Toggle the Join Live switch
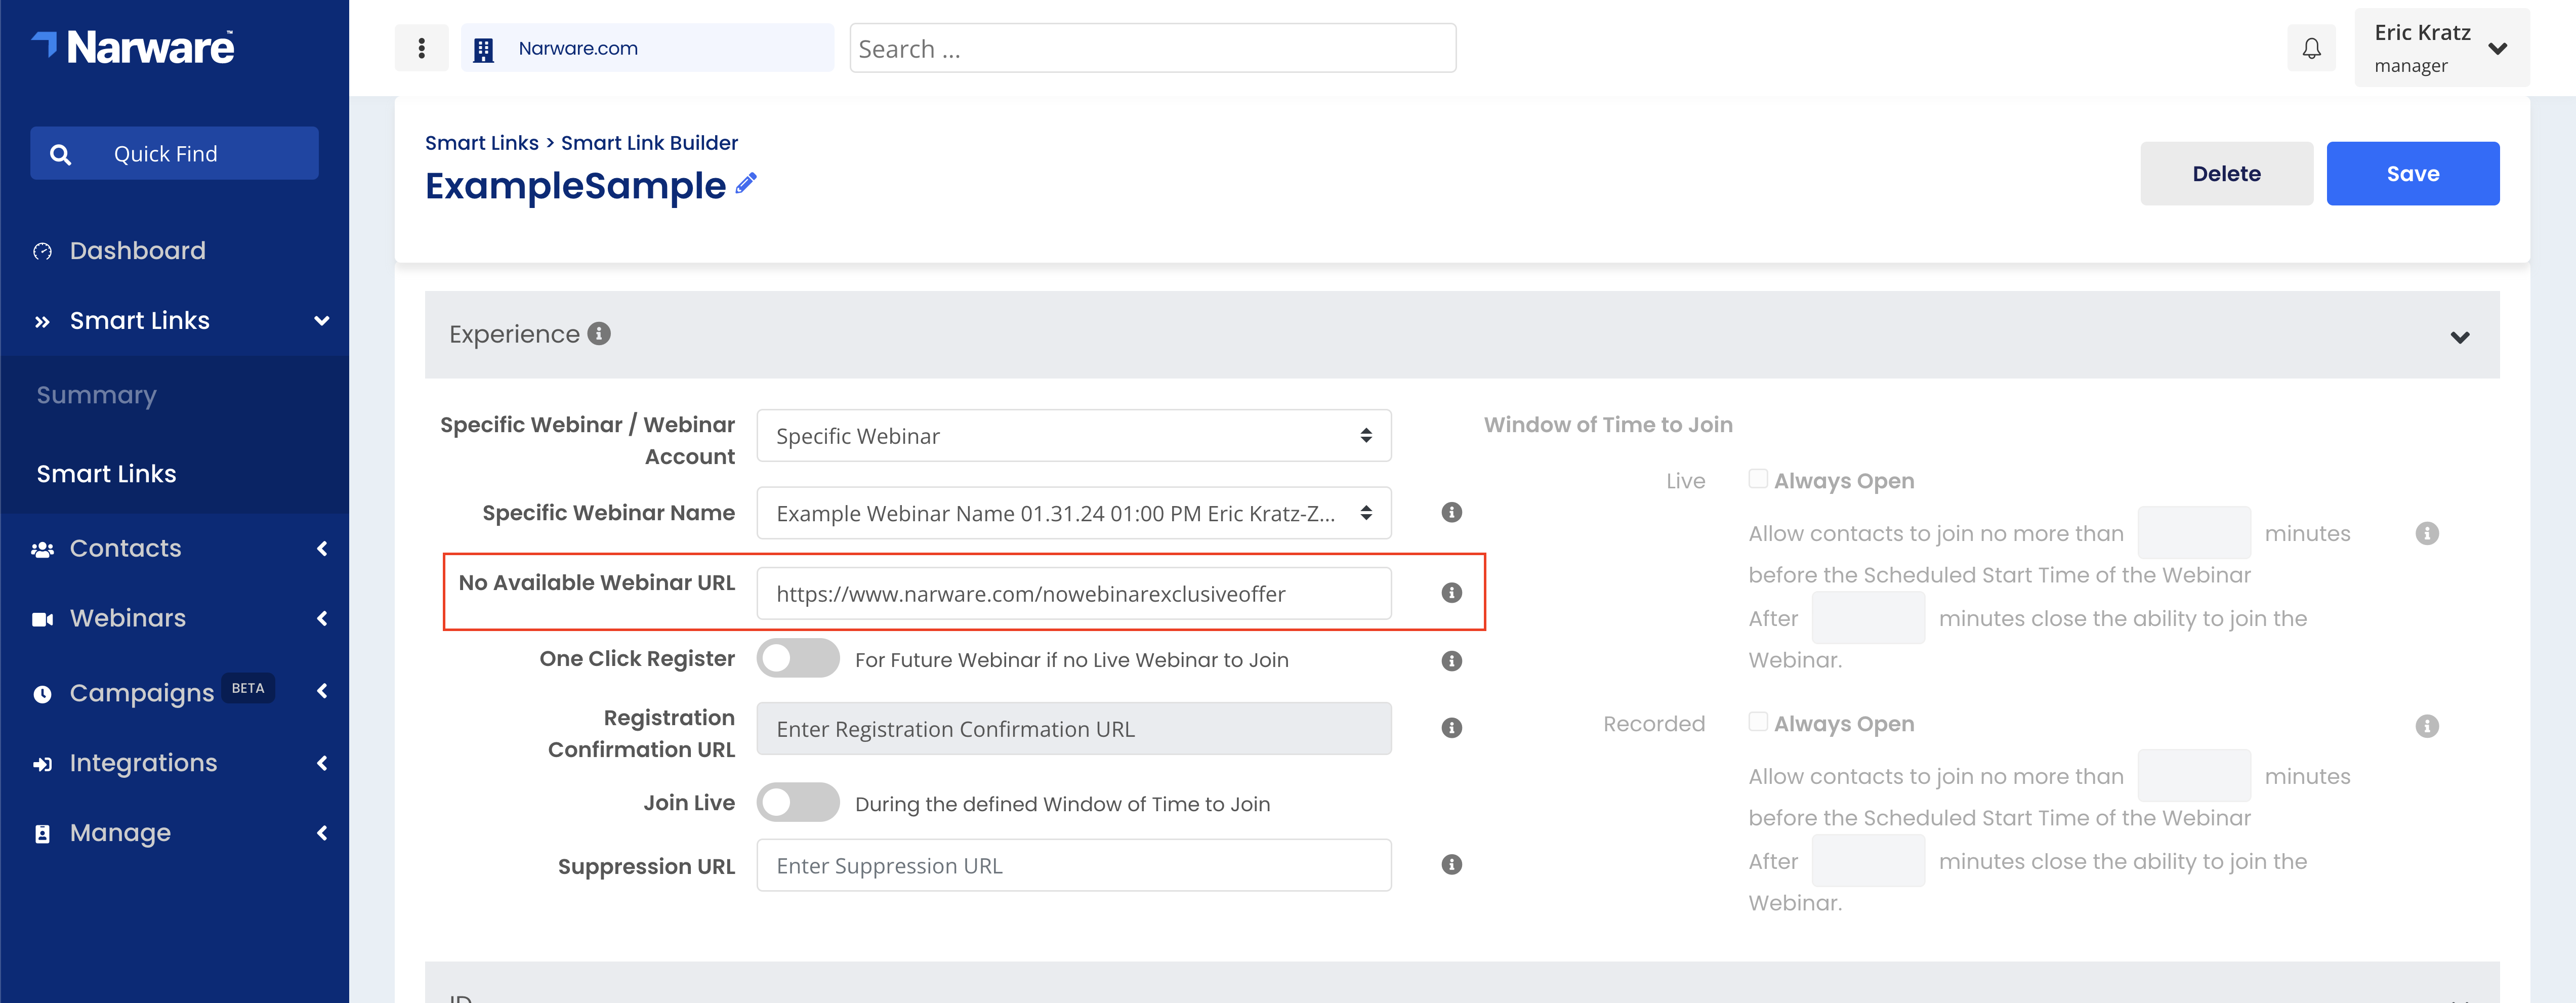2576x1003 pixels. 797,803
